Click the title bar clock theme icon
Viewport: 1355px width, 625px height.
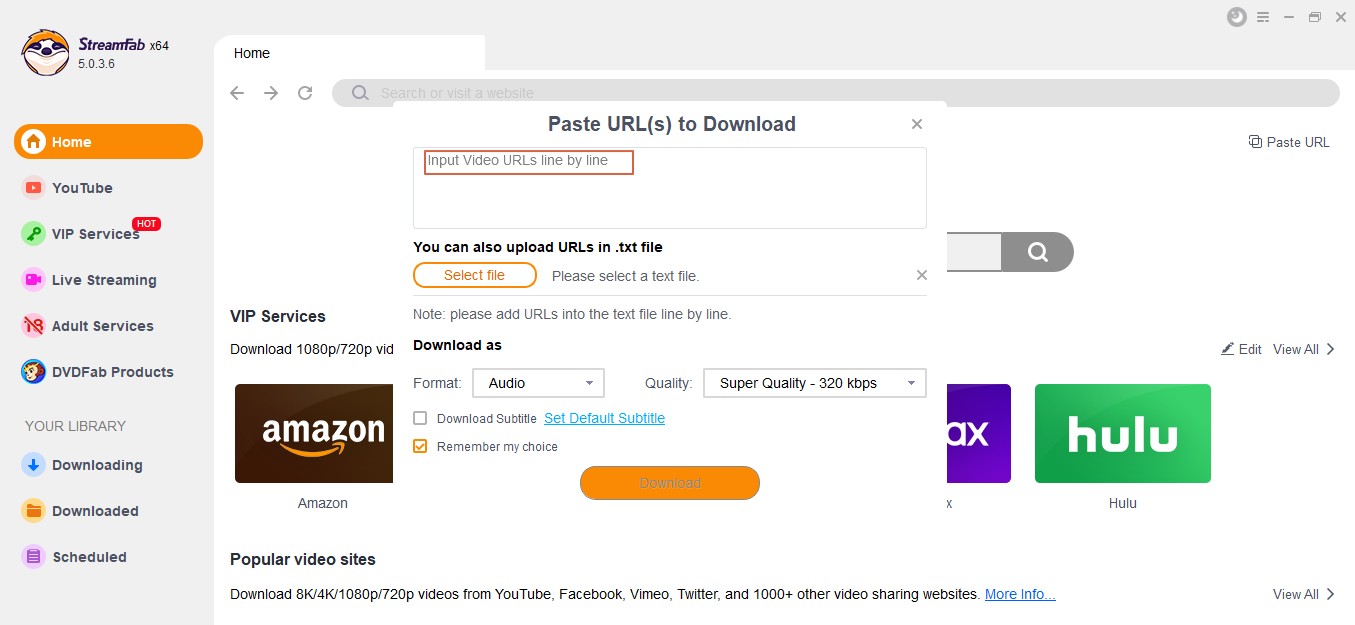[x=1237, y=17]
